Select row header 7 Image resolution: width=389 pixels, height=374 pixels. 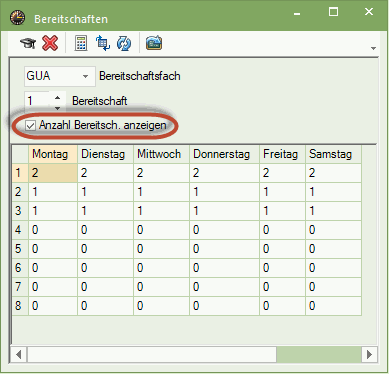tap(20, 287)
